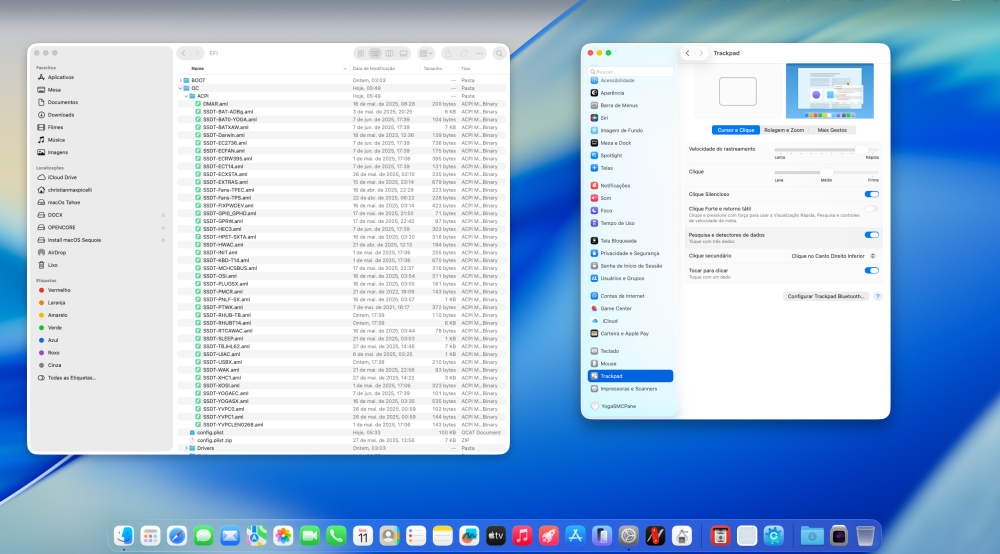The image size is (1000, 554).
Task: Collapse the OC folder
Action: coord(180,88)
